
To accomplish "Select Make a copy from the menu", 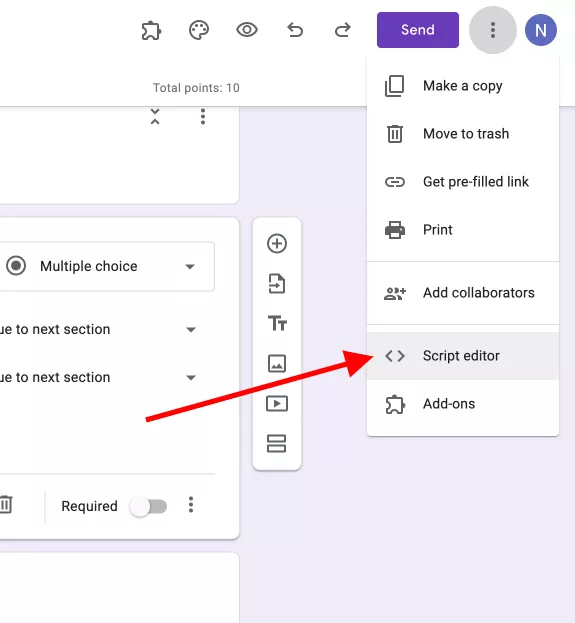I will tap(463, 86).
